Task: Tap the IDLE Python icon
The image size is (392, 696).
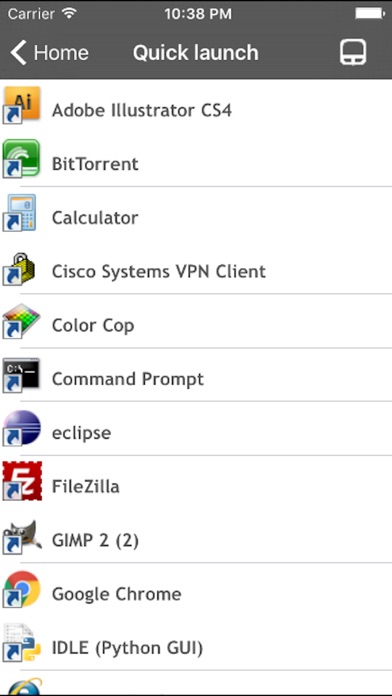Action: point(22,643)
